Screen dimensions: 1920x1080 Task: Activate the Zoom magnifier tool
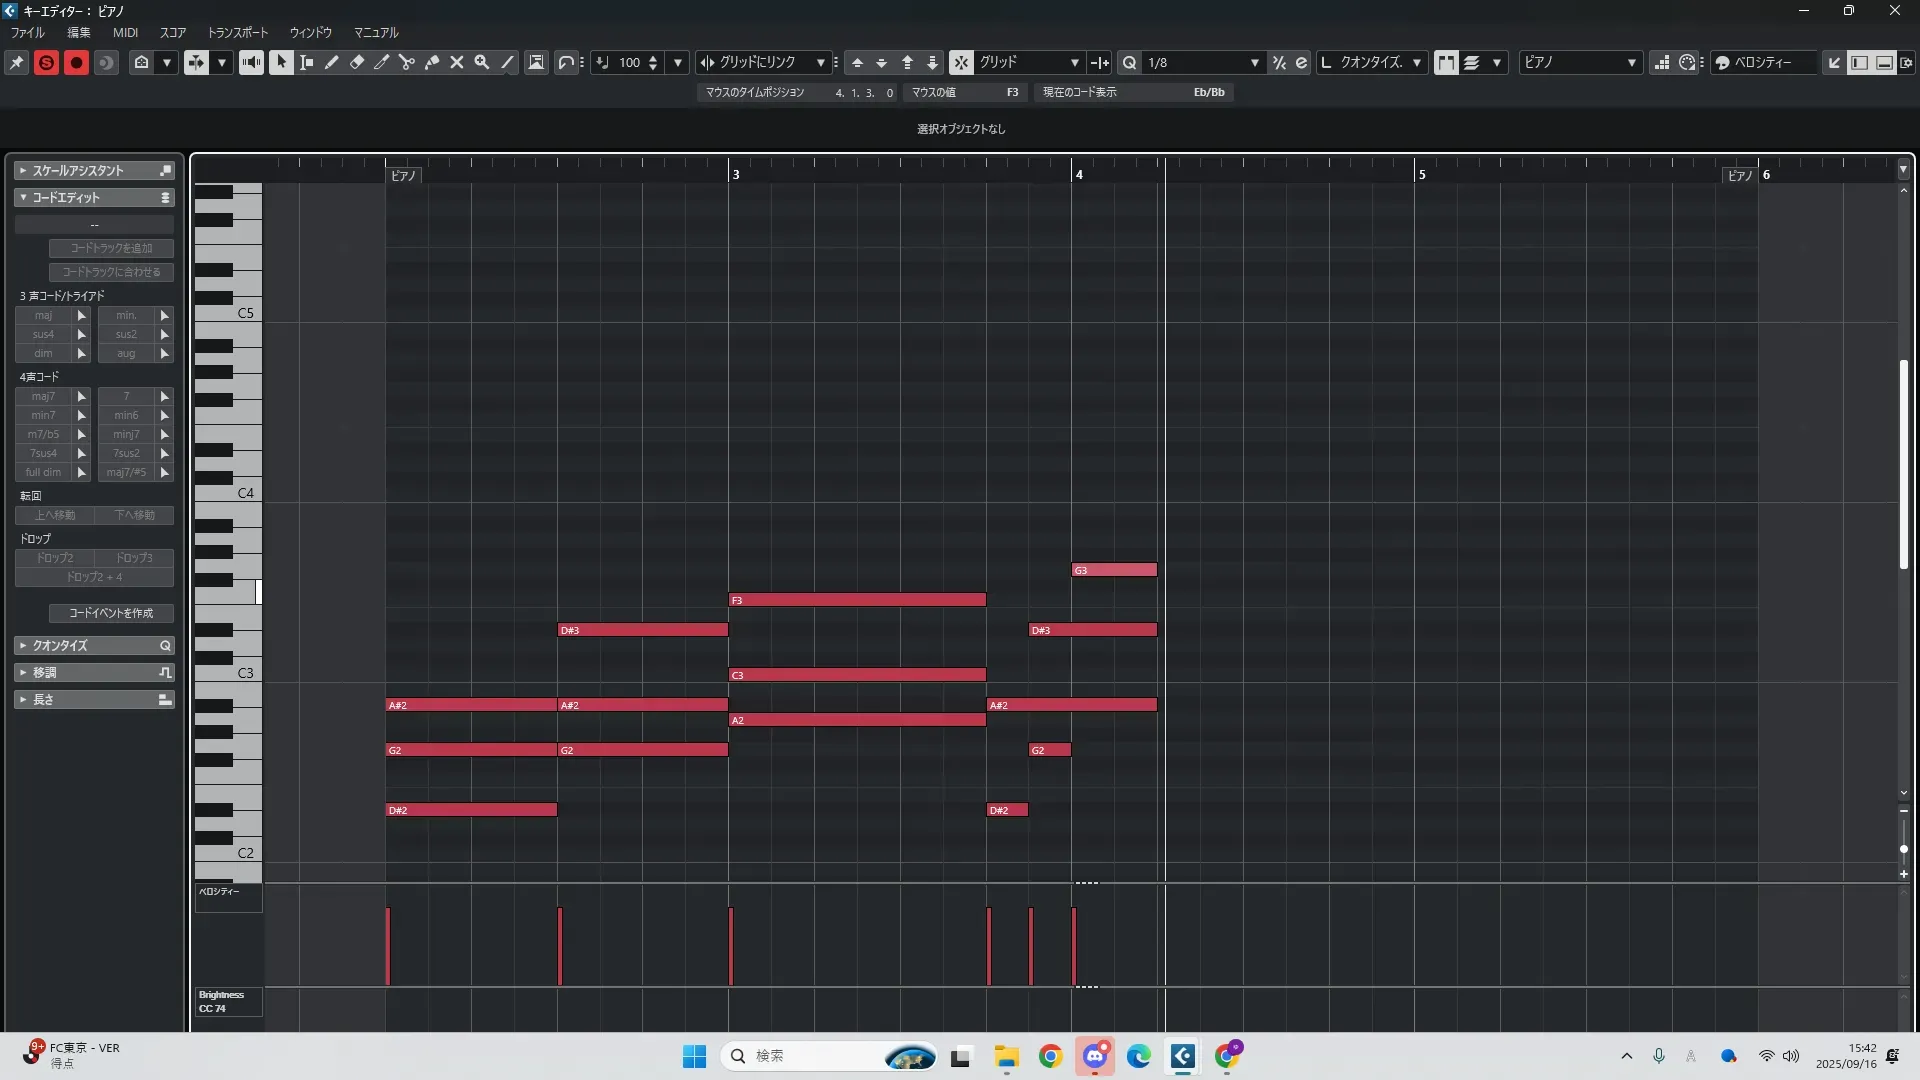tap(482, 62)
